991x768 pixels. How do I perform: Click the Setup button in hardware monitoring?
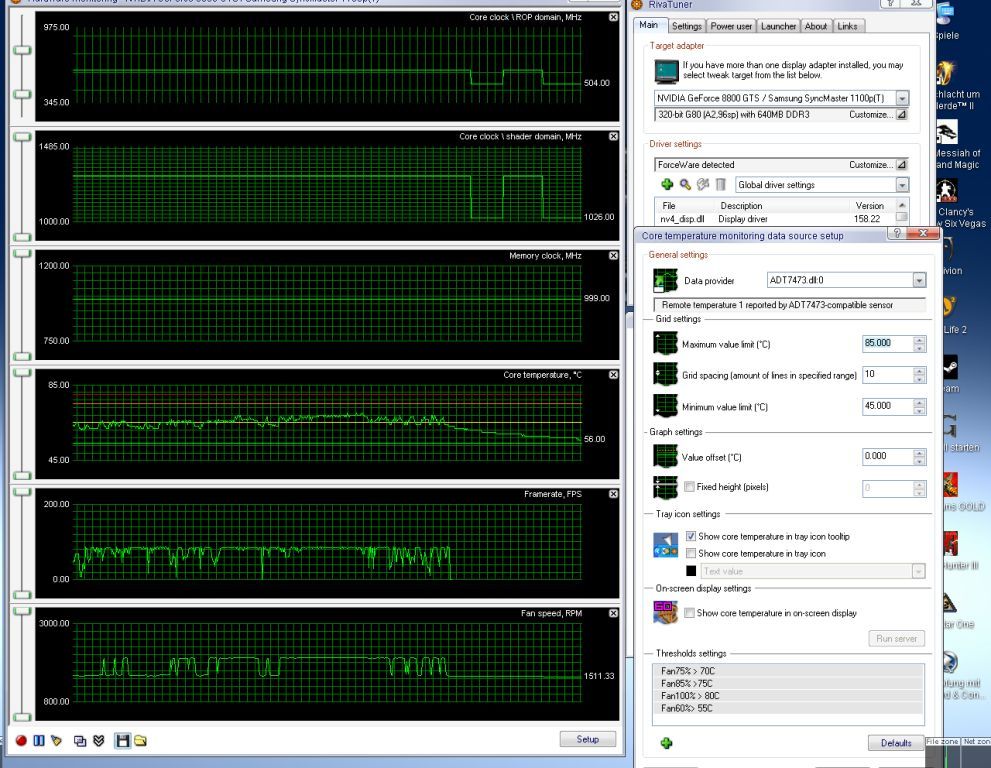pos(587,739)
